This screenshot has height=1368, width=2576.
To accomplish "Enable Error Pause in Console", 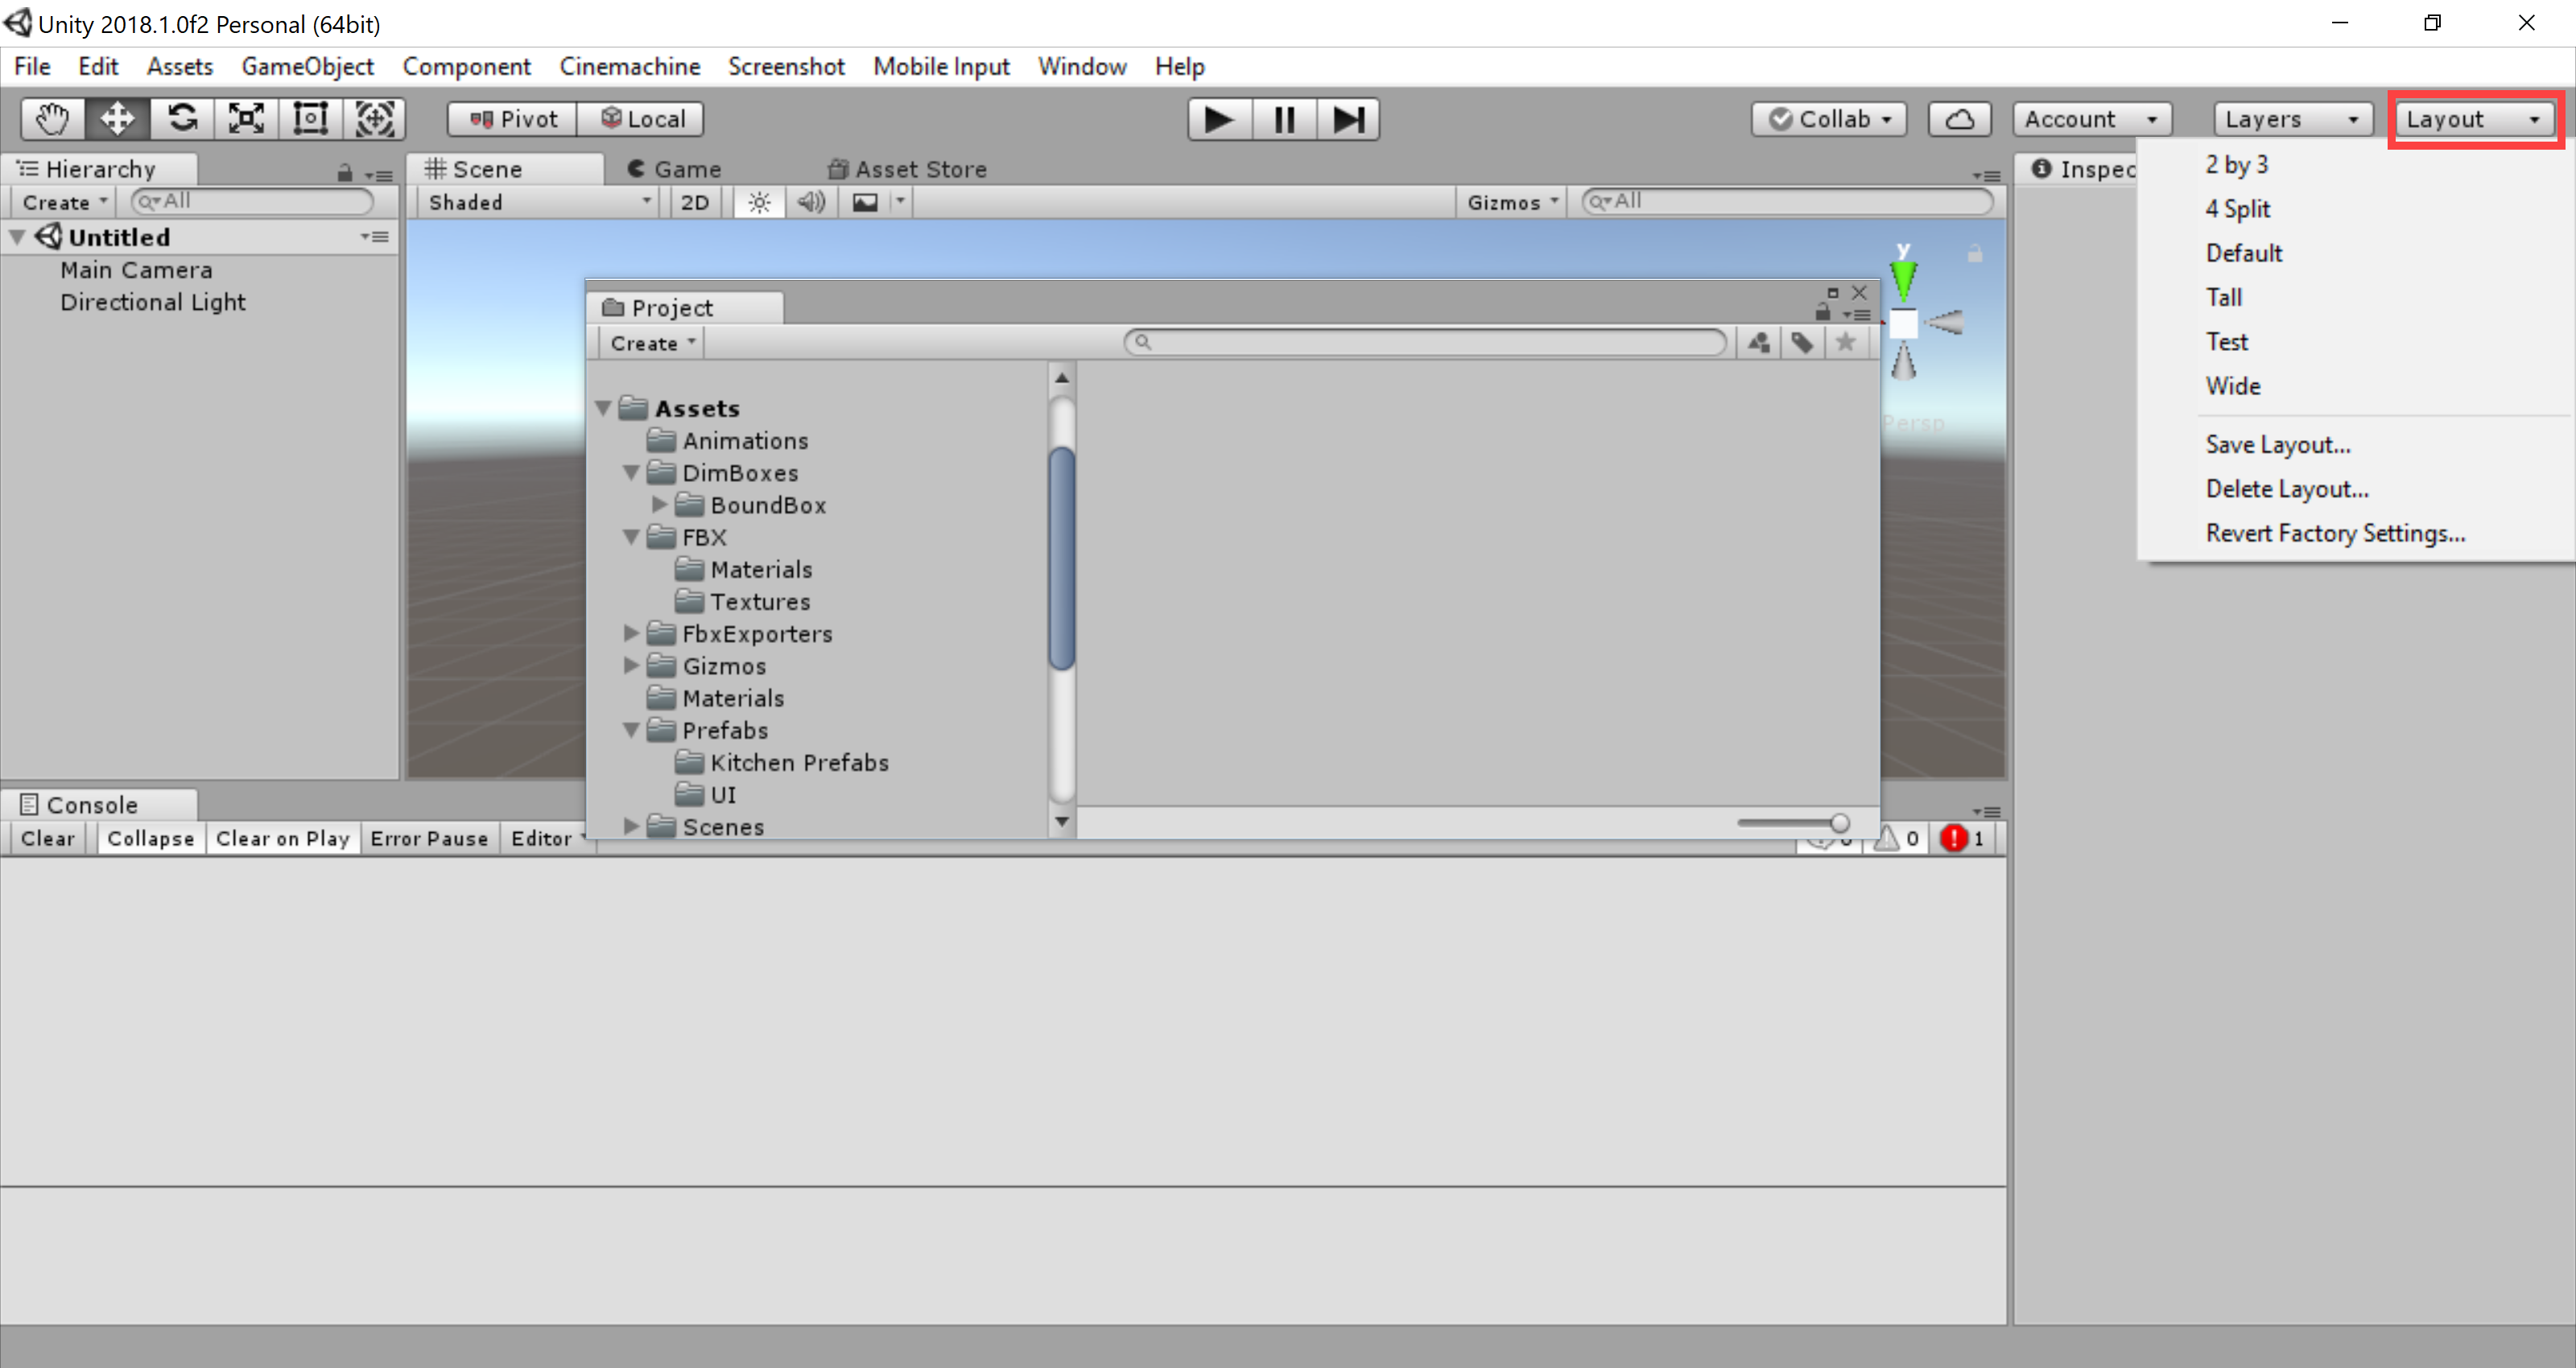I will (428, 839).
